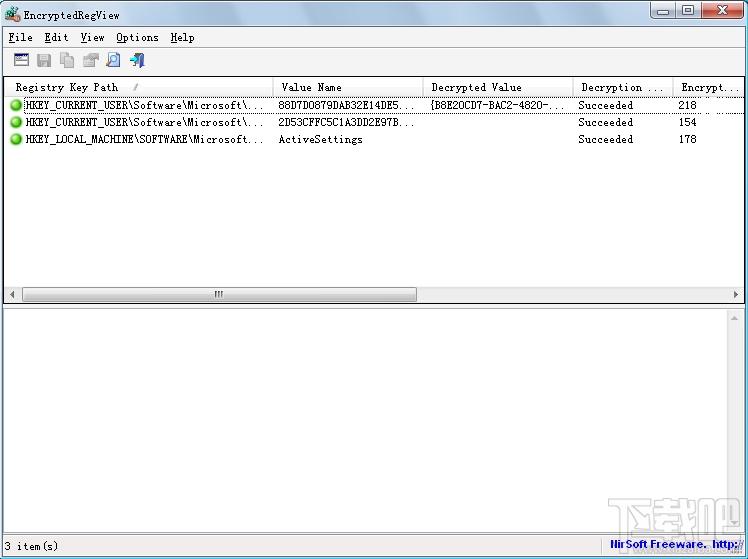Click the up arrow of lower pane scrollbar
The height and width of the screenshot is (559, 748).
pyautogui.click(x=735, y=318)
